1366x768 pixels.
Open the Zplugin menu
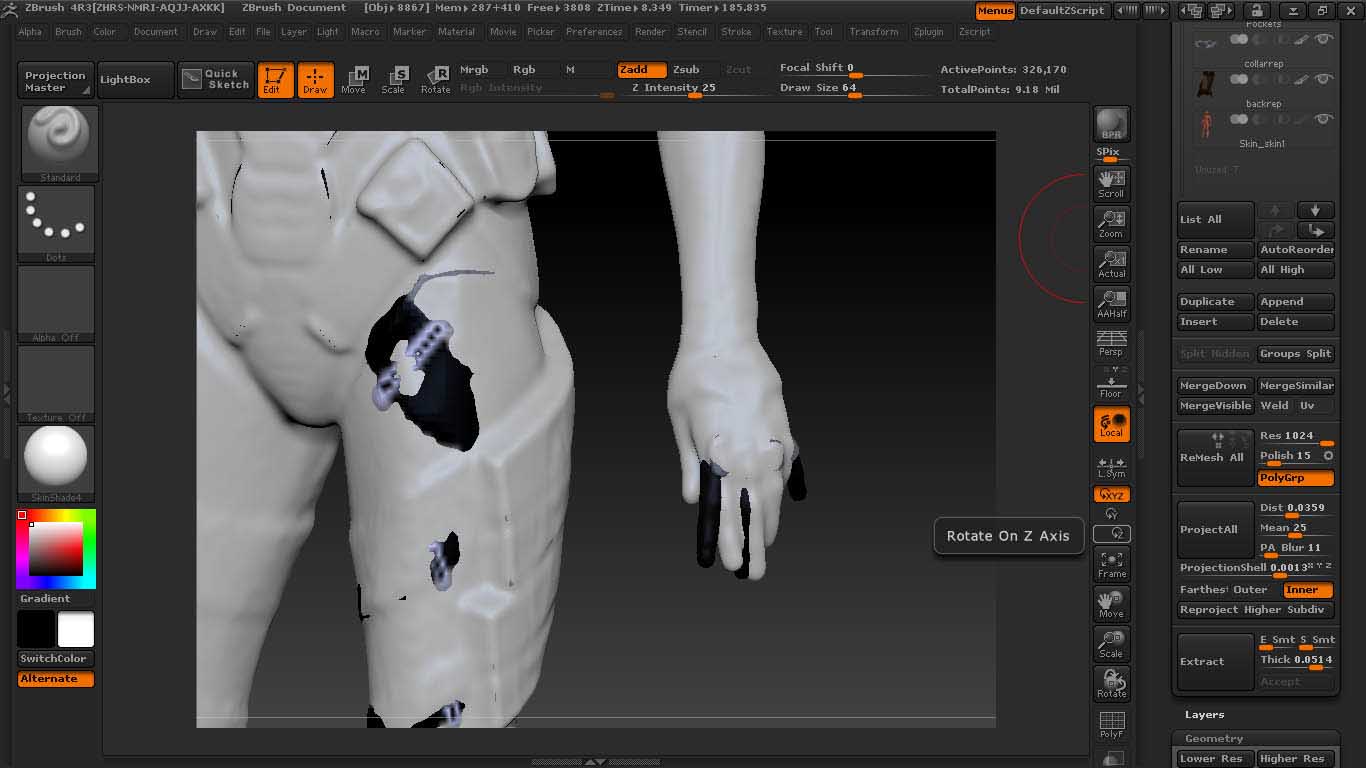click(929, 31)
